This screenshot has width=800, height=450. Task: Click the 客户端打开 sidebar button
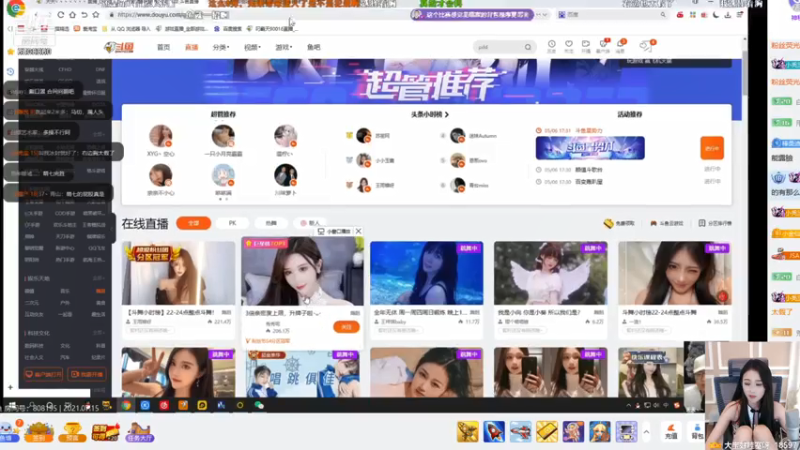click(x=43, y=374)
